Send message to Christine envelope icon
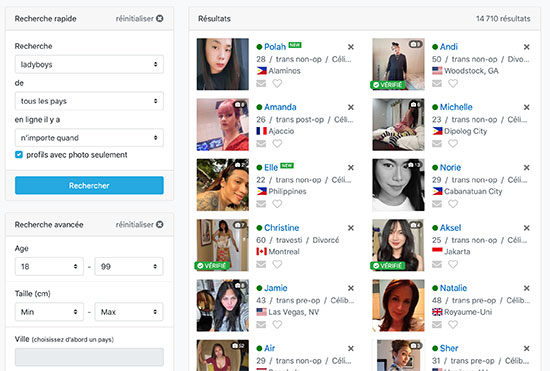The image size is (550, 371). click(261, 264)
